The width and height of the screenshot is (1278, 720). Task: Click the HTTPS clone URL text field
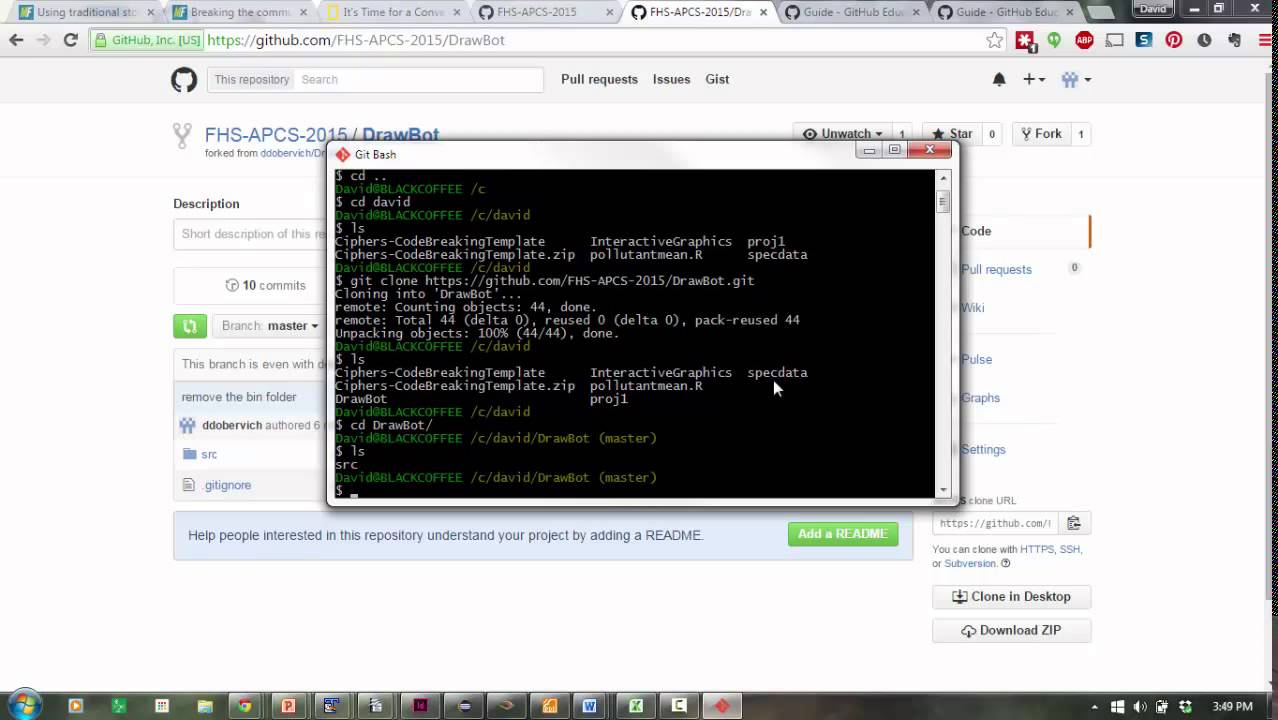pos(995,523)
